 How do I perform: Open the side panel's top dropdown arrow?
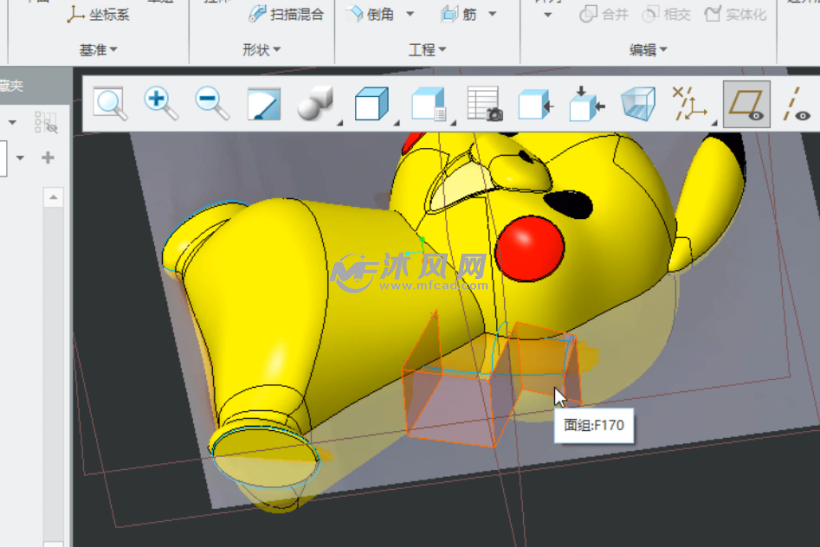point(12,122)
